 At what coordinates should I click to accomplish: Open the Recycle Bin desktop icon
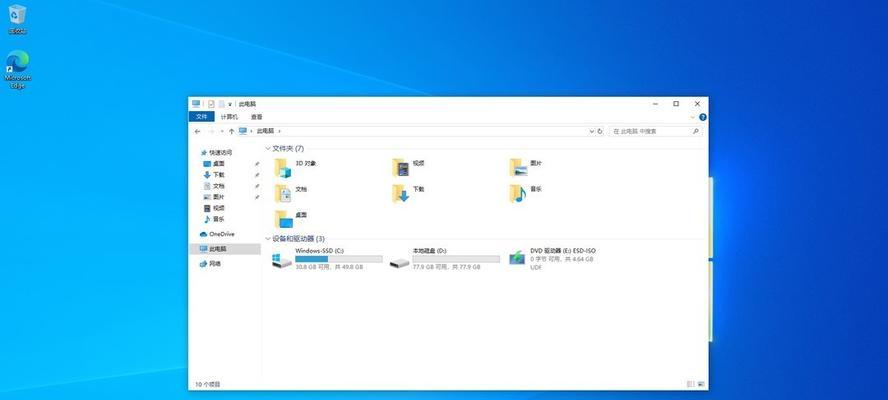(17, 19)
